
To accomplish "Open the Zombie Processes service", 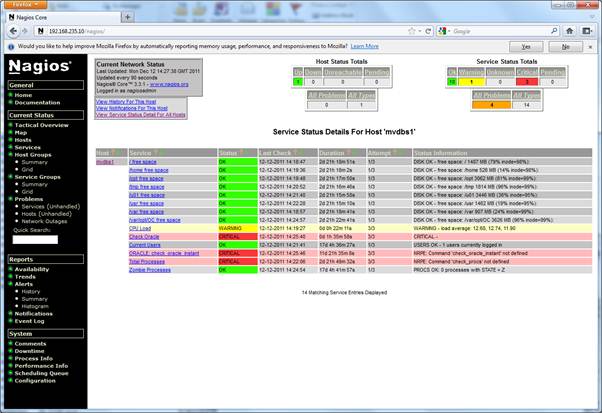I will 150,270.
